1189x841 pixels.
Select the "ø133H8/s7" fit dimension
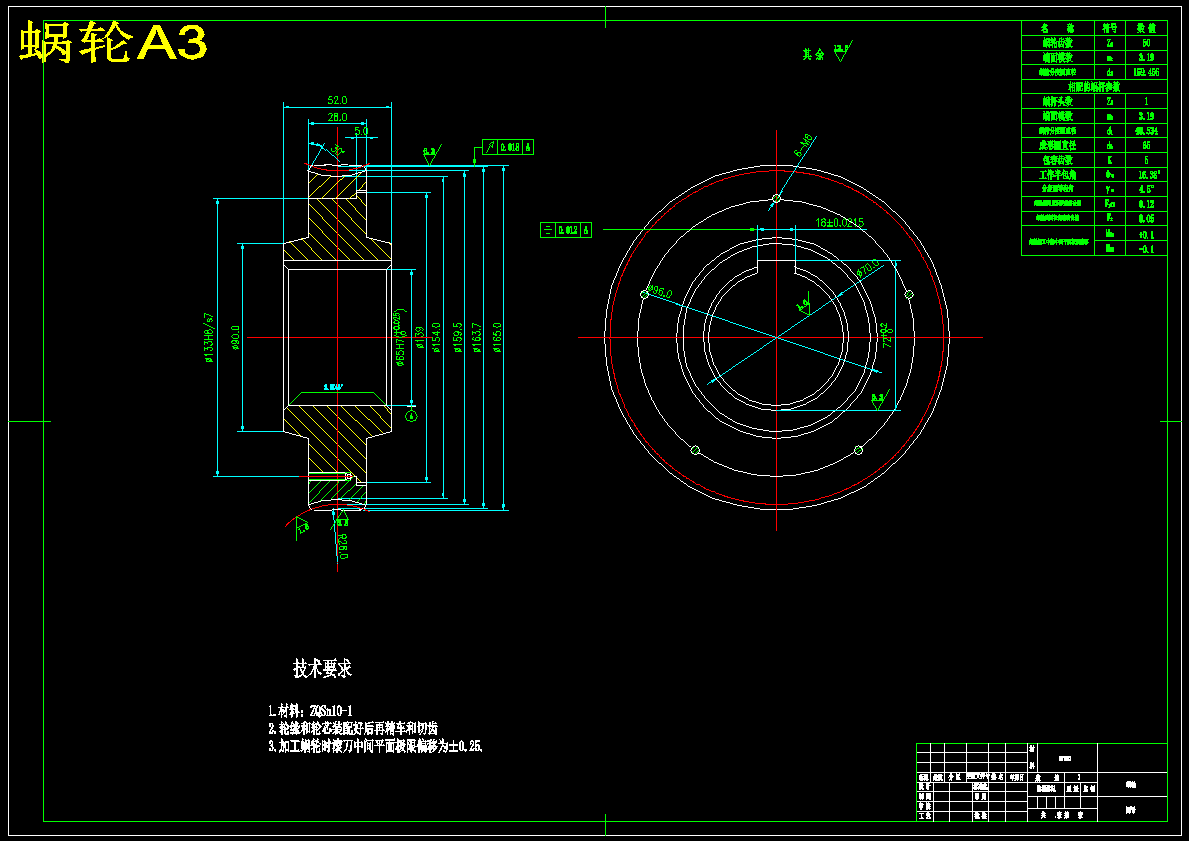click(x=209, y=337)
